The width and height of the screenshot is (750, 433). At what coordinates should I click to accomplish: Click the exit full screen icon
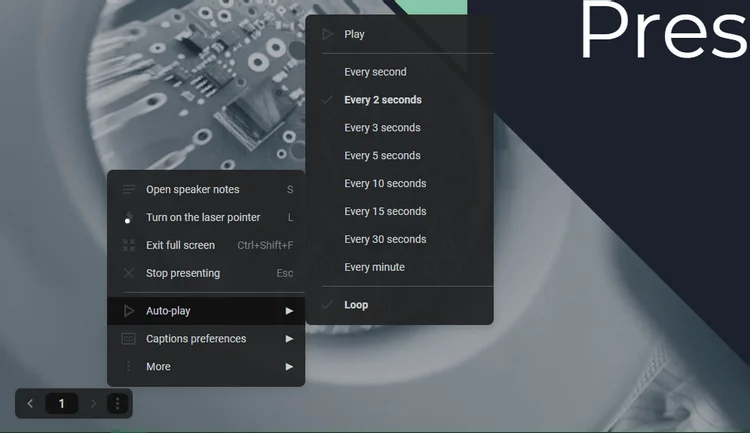tap(128, 245)
